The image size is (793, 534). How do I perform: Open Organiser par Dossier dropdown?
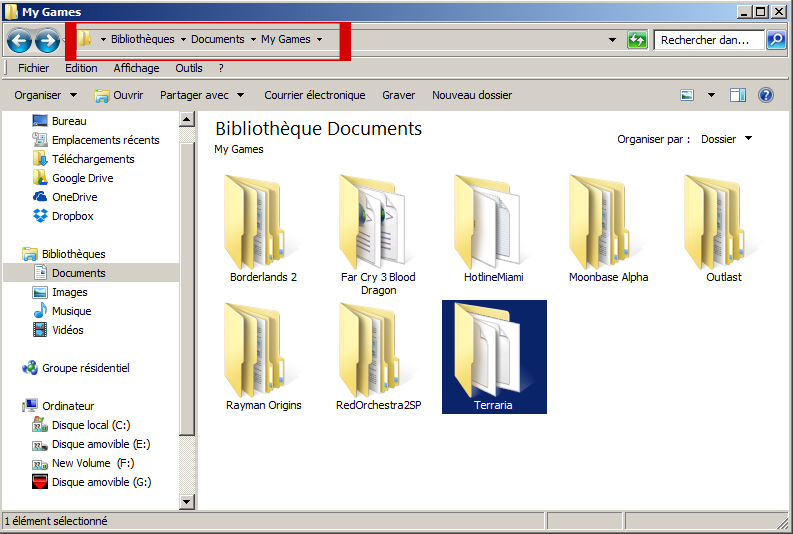[727, 139]
